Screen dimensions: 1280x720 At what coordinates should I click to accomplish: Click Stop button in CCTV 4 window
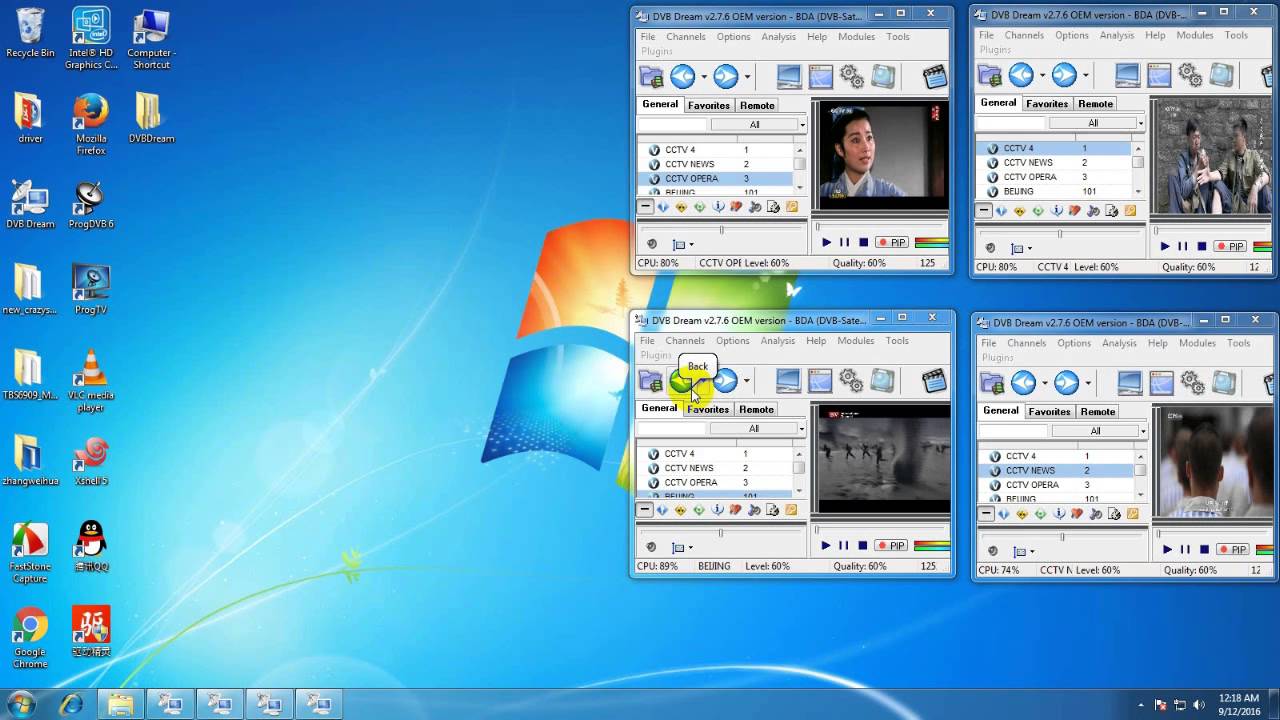[x=1202, y=247]
